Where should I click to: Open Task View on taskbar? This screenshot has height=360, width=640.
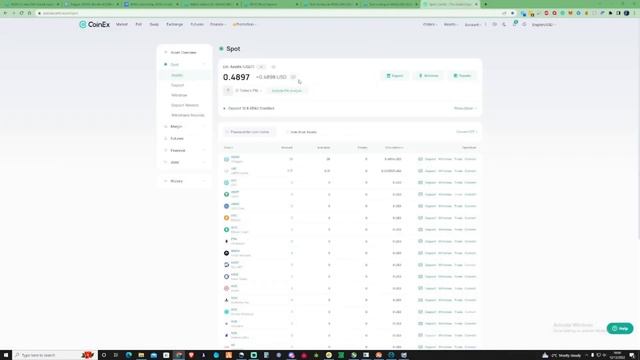click(x=116, y=355)
